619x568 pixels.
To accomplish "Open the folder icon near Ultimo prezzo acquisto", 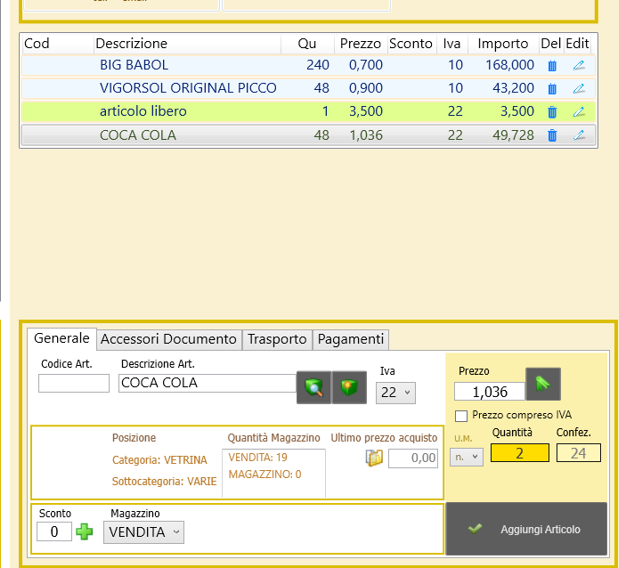I will 374,458.
